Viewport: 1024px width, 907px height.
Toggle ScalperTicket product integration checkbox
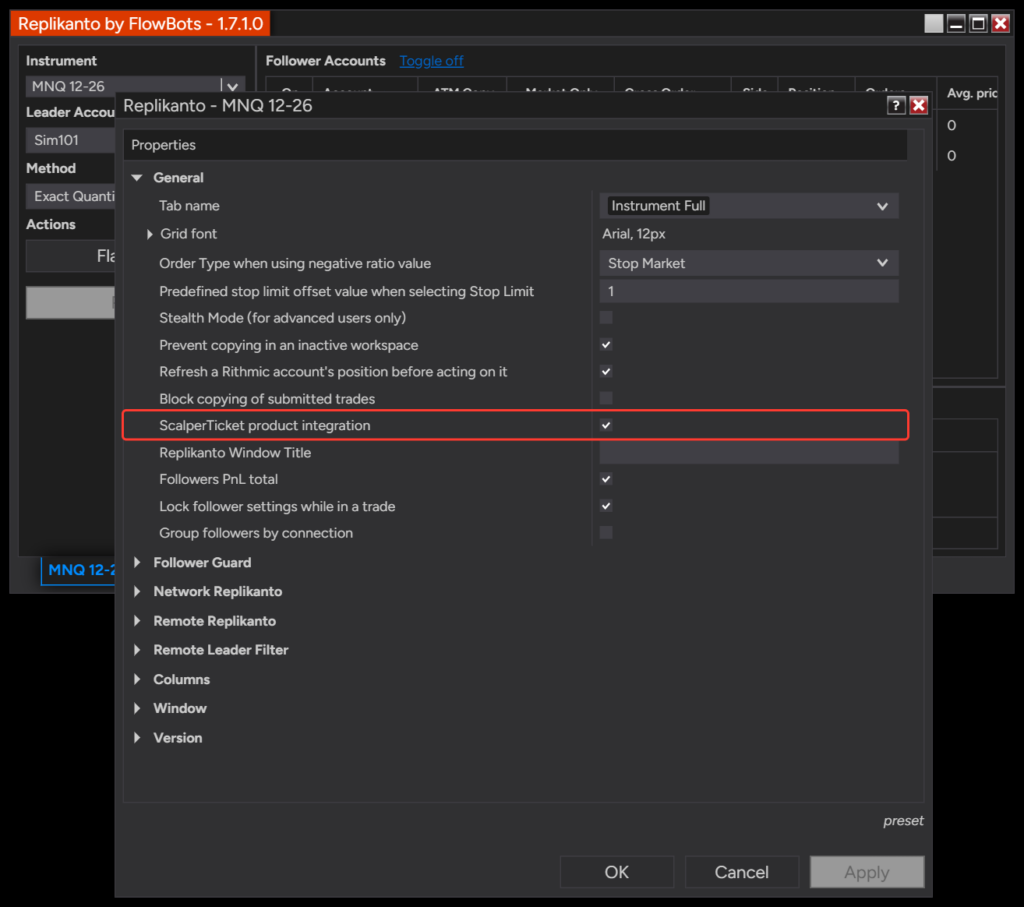click(x=606, y=425)
